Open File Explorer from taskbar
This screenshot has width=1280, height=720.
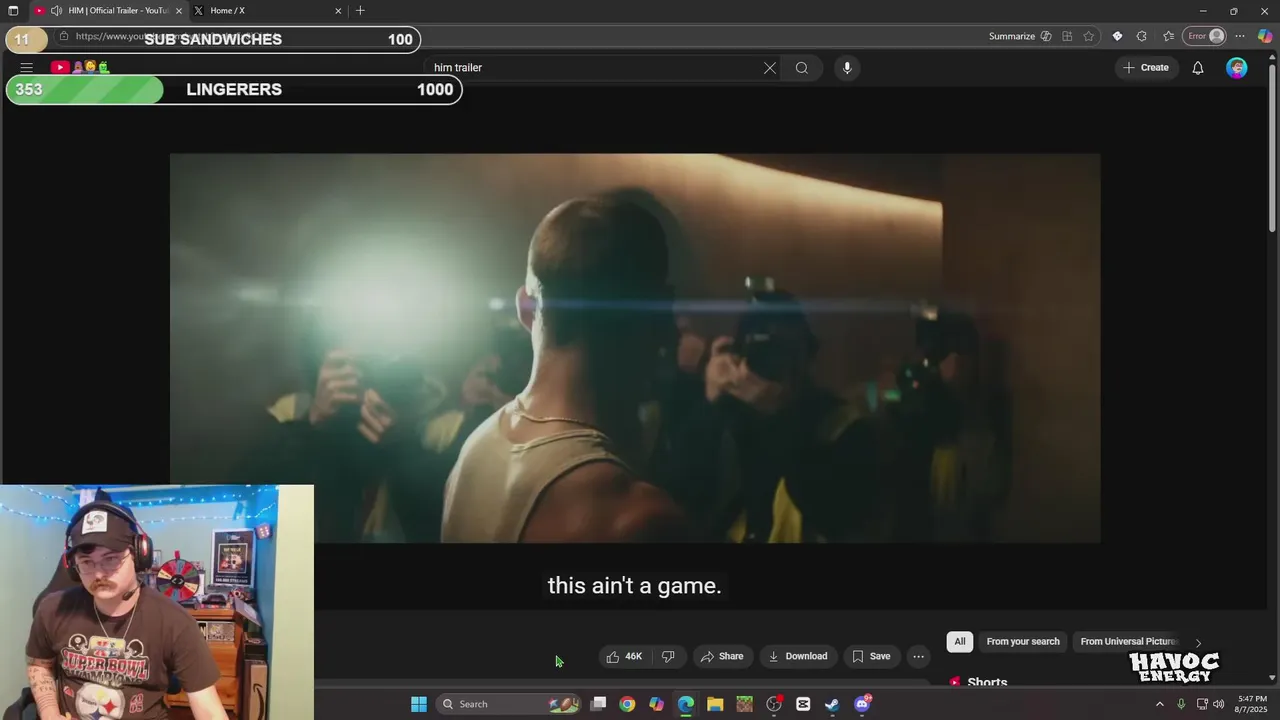715,704
